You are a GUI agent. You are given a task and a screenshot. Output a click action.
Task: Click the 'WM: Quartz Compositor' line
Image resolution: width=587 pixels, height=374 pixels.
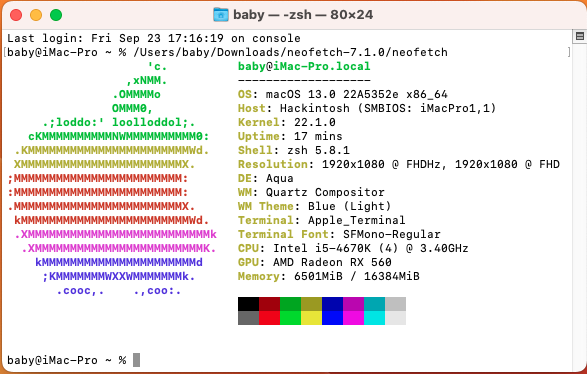311,192
